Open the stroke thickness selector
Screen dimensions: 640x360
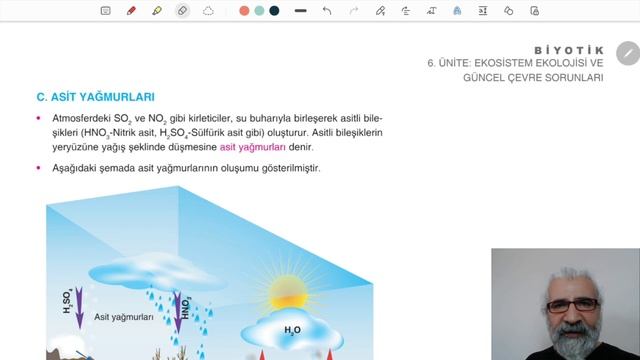(x=300, y=11)
